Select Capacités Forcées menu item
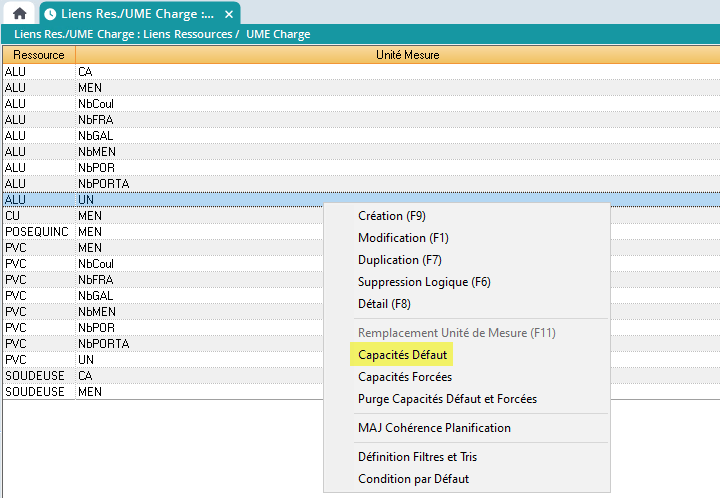The image size is (720, 498). 405,377
